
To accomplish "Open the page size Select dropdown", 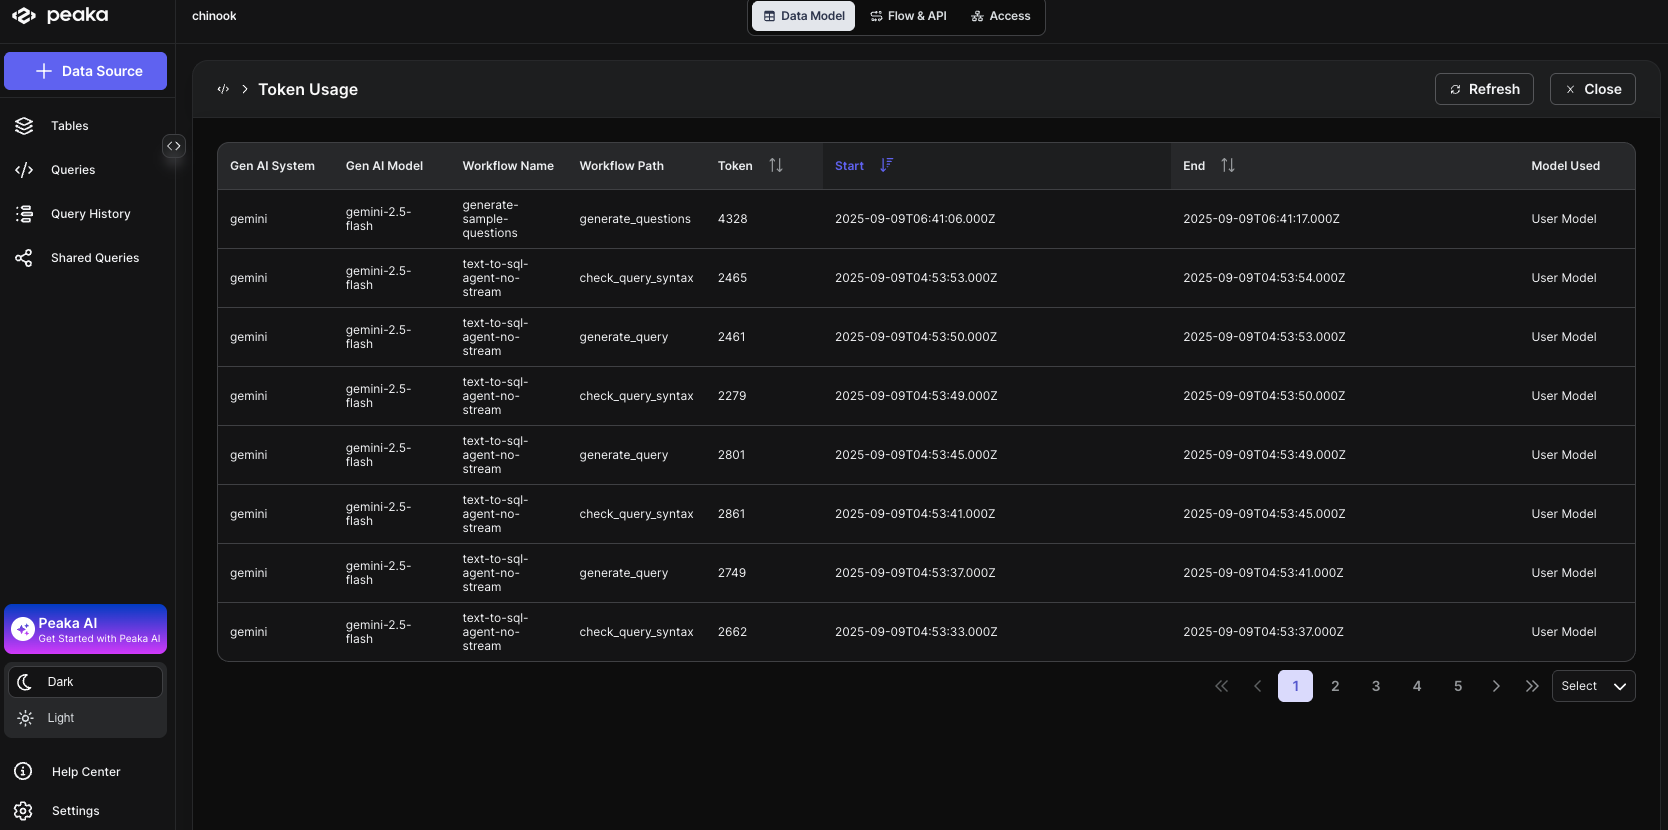I will point(1593,686).
